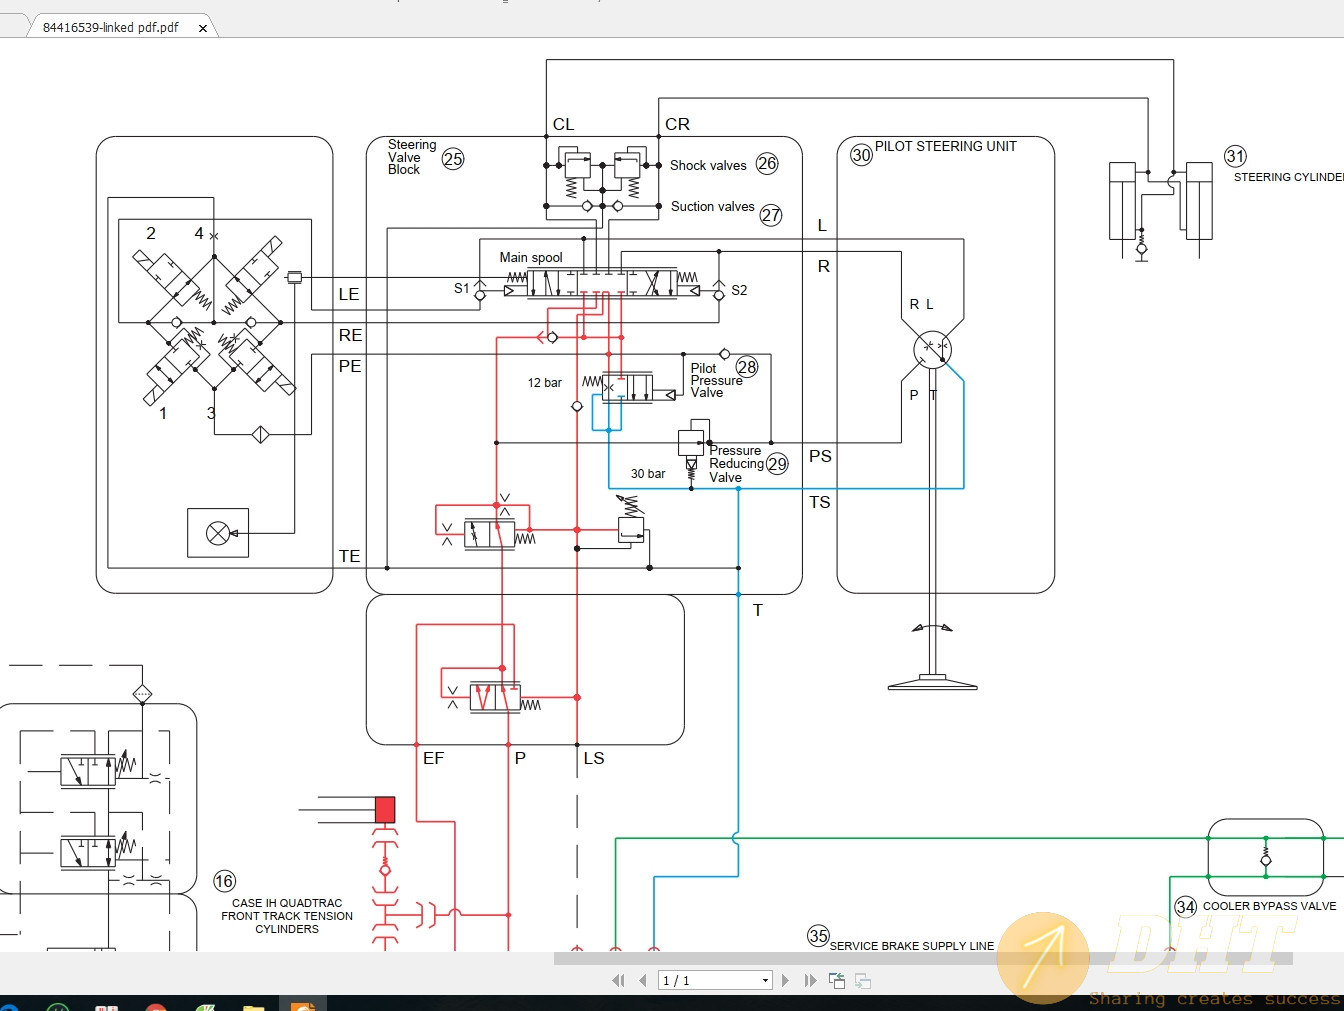Select the 84416539-linked pdf.pdf document tab
Screen dimensions: 1344x1011
tap(110, 28)
